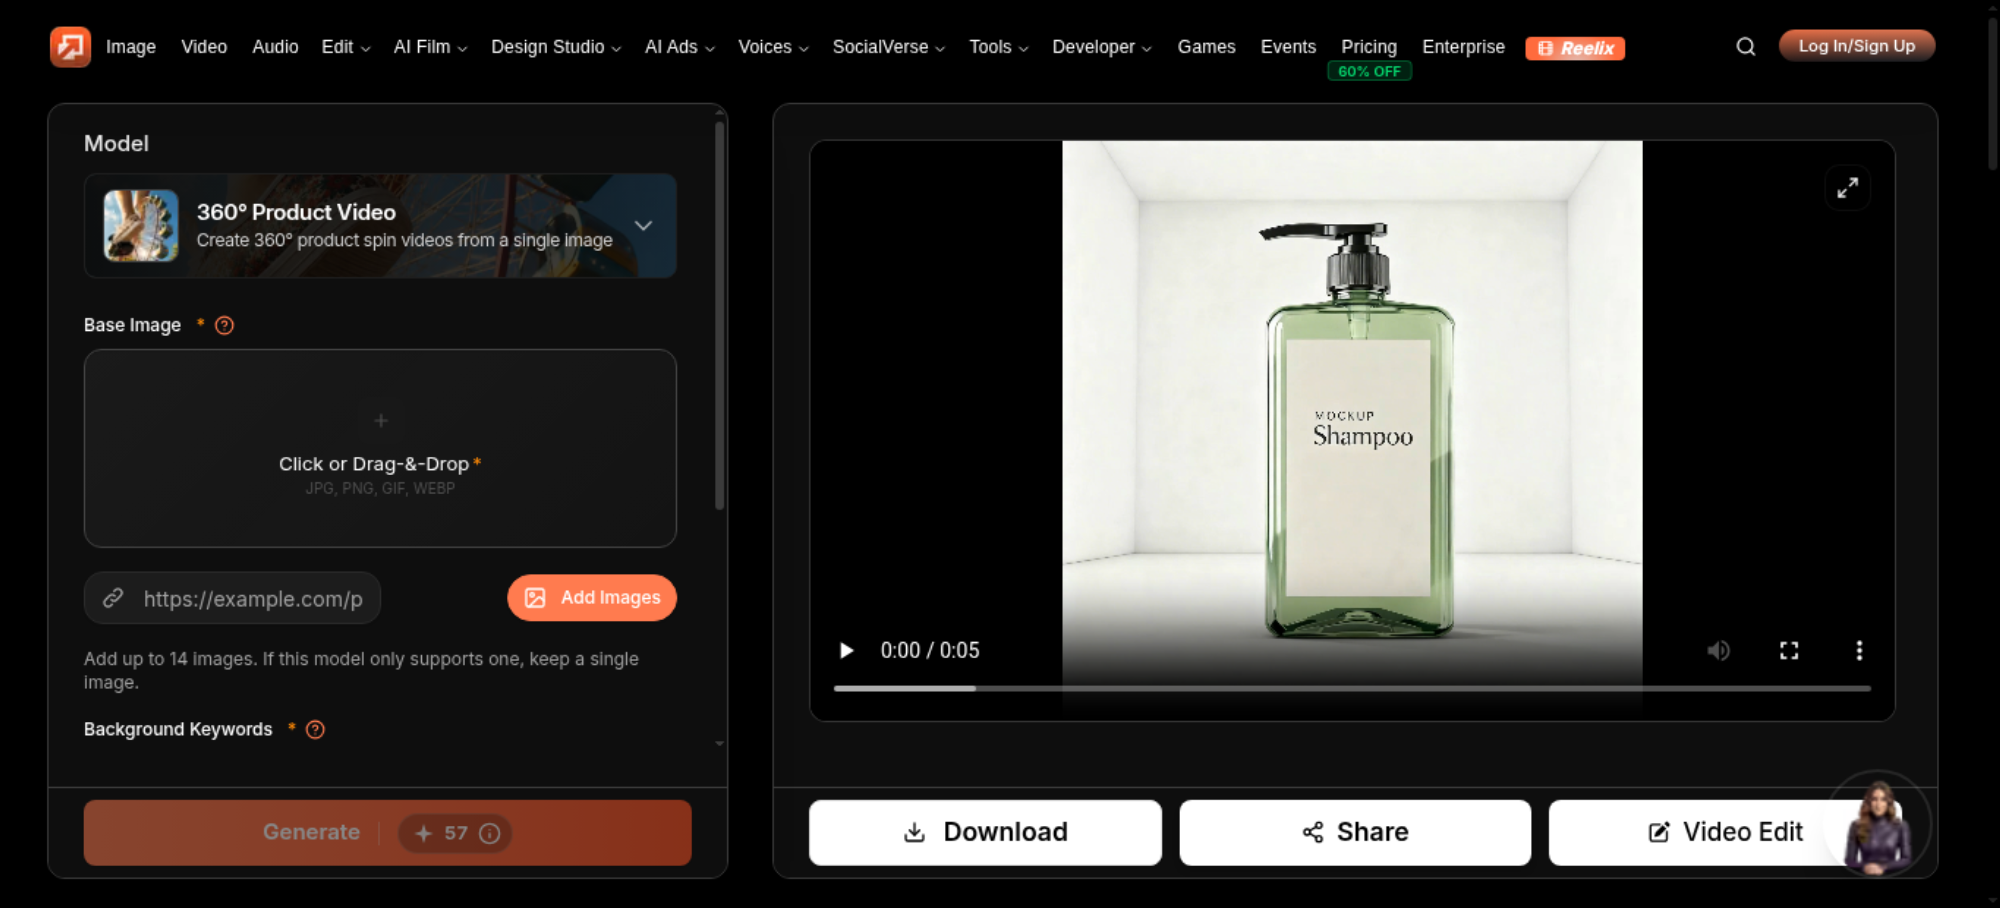Image resolution: width=2000 pixels, height=908 pixels.
Task: Click the Add Images button
Action: (x=592, y=598)
